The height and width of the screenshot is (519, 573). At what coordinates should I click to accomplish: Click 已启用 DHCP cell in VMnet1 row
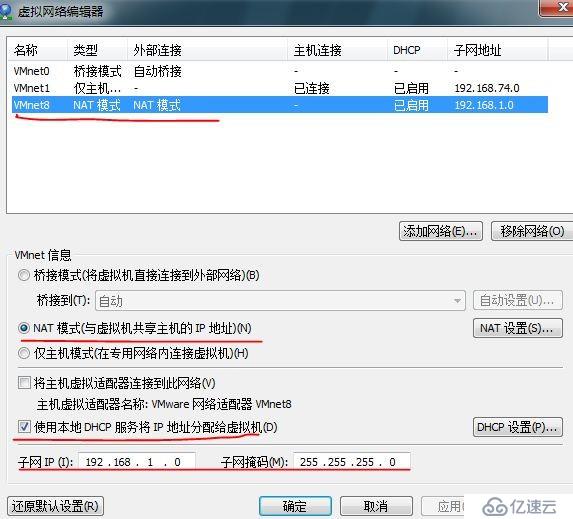tap(411, 88)
